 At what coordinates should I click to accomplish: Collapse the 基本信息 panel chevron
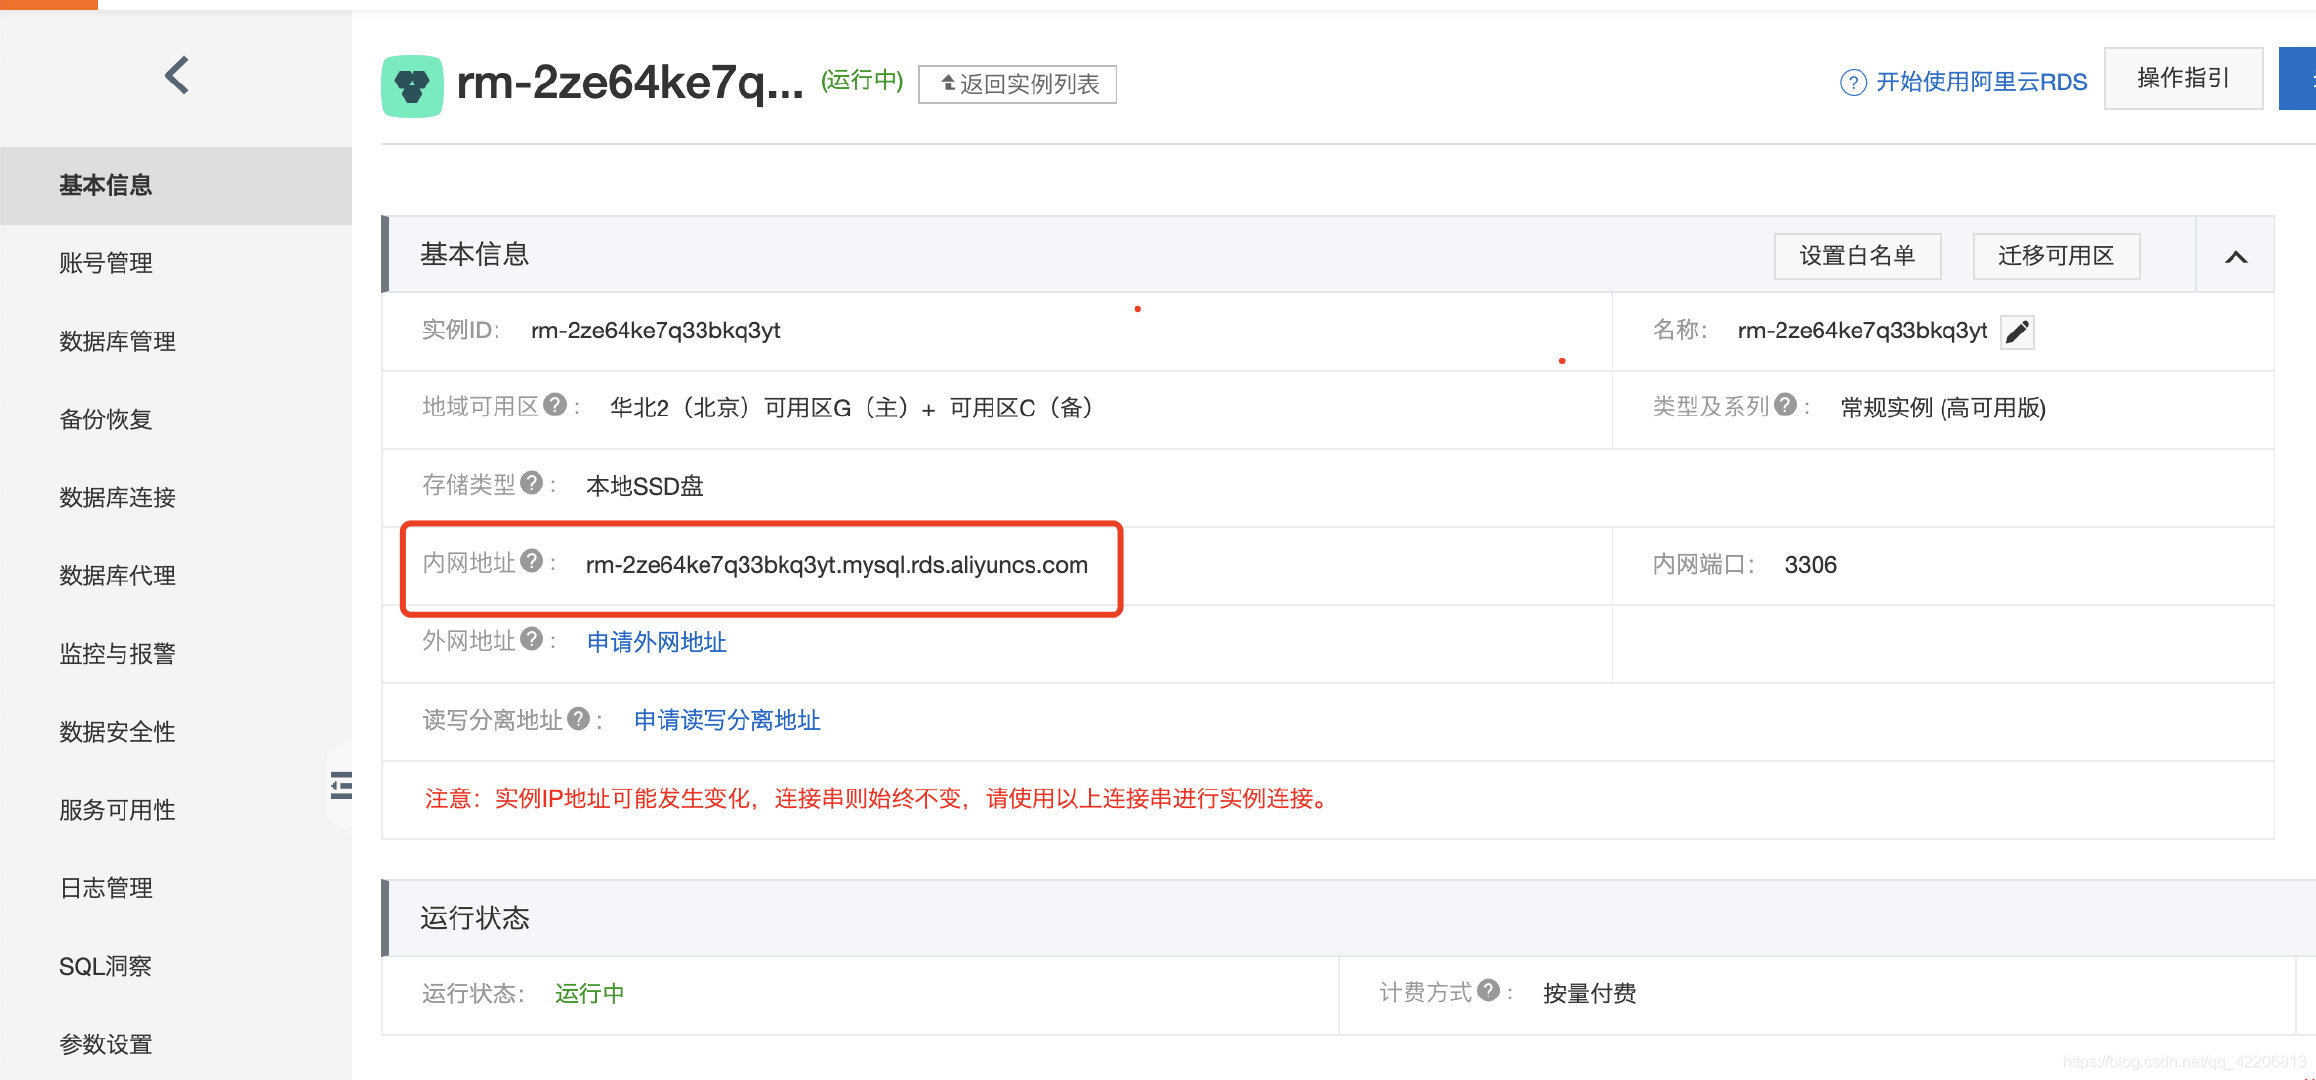tap(2236, 257)
